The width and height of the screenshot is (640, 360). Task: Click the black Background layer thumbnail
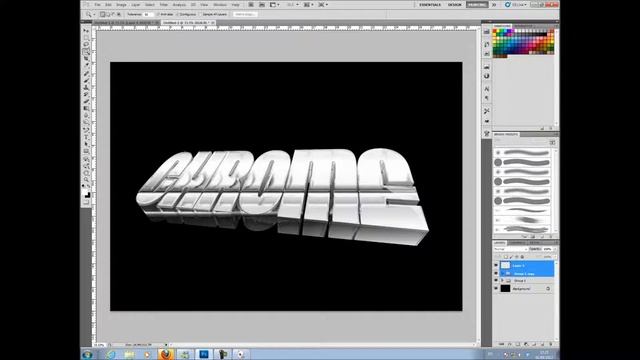point(505,289)
